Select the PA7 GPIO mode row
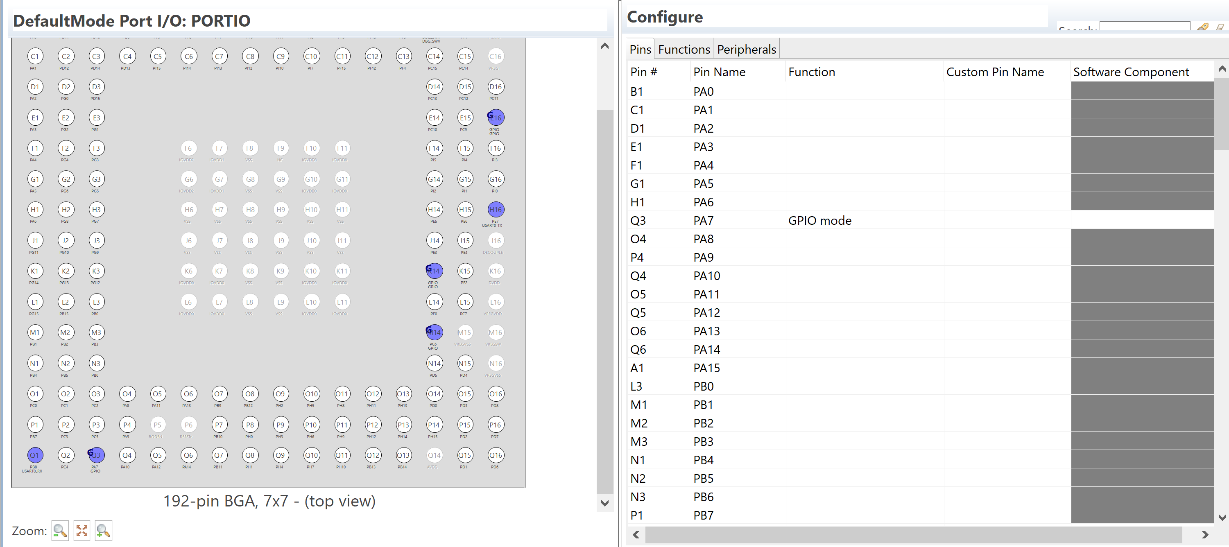Viewport: 1229px width, 547px height. tap(820, 220)
